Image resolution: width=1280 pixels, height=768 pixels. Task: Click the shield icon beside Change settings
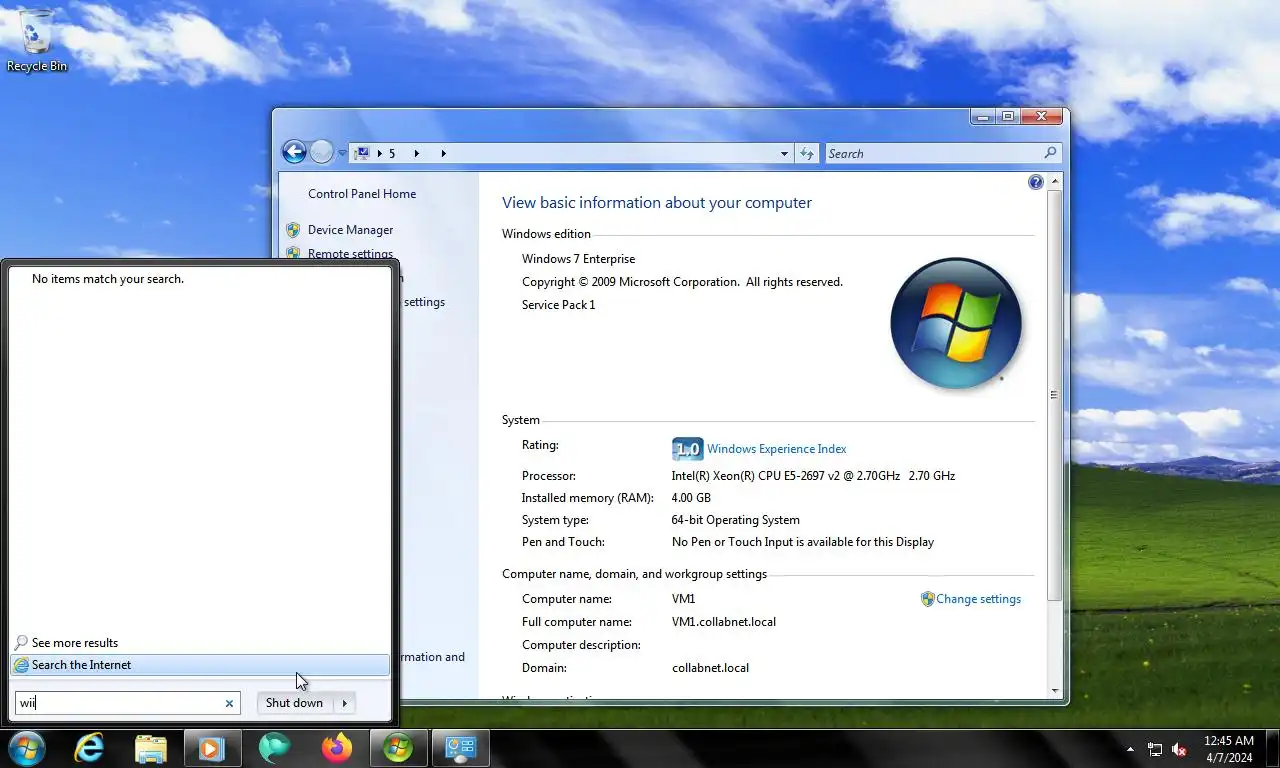click(927, 599)
